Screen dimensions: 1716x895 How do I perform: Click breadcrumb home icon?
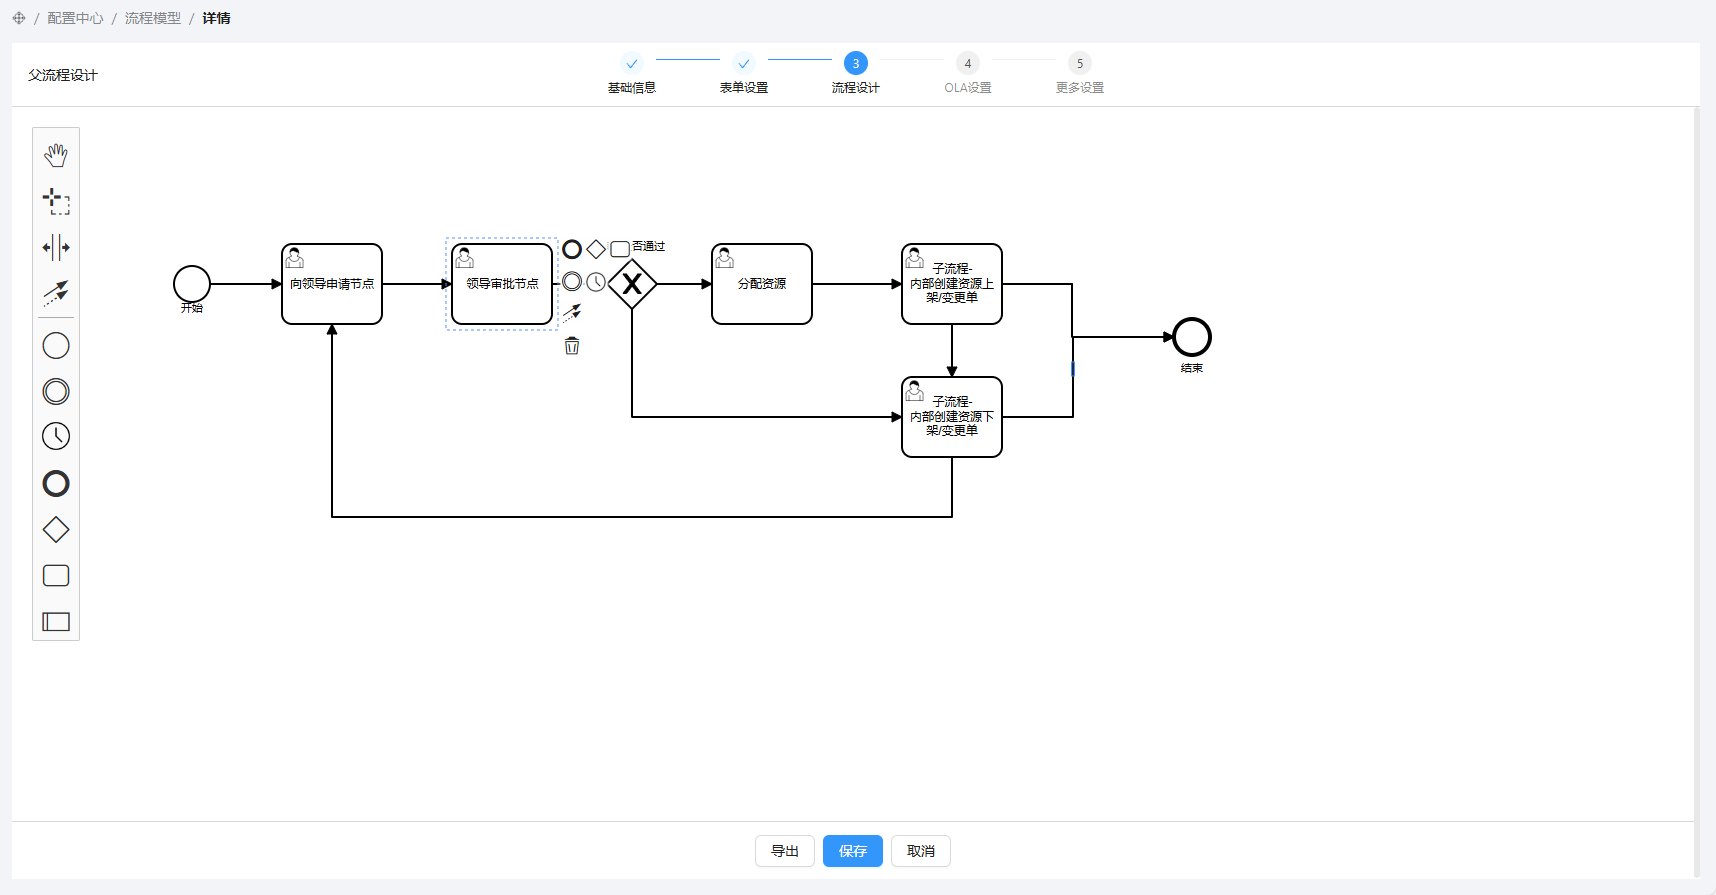(x=19, y=18)
